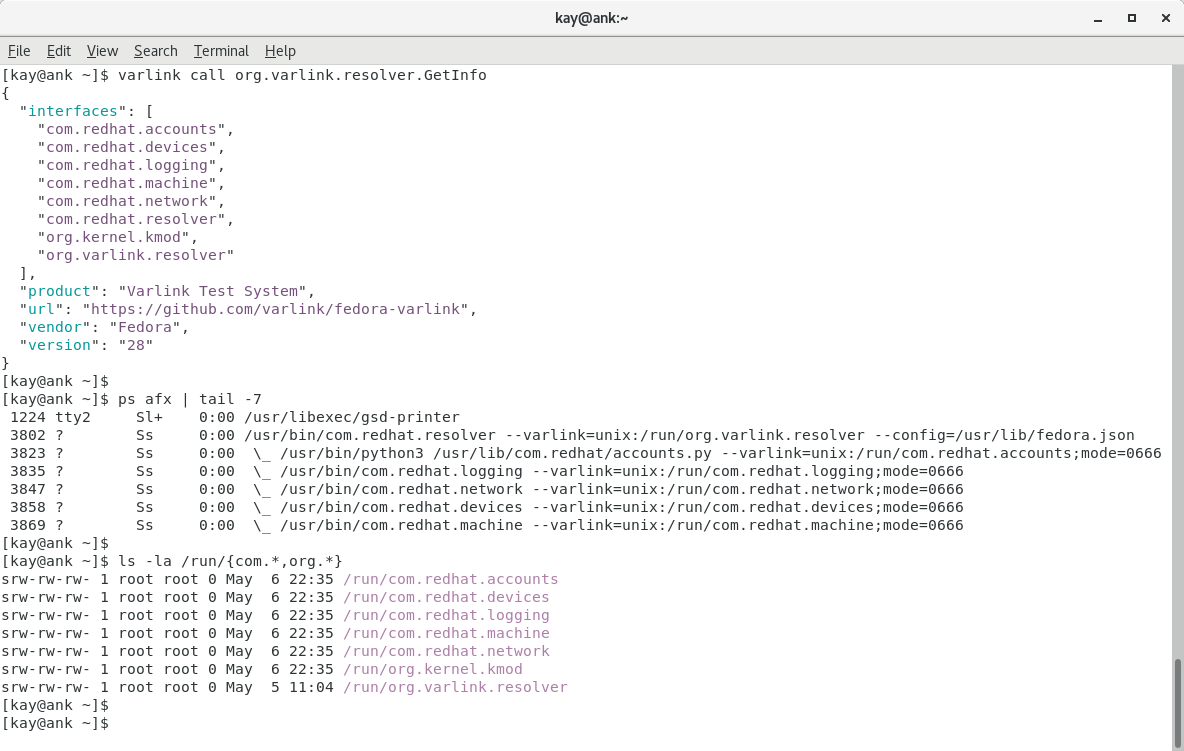Click the "product" JSON key
1184x751 pixels.
[60, 291]
